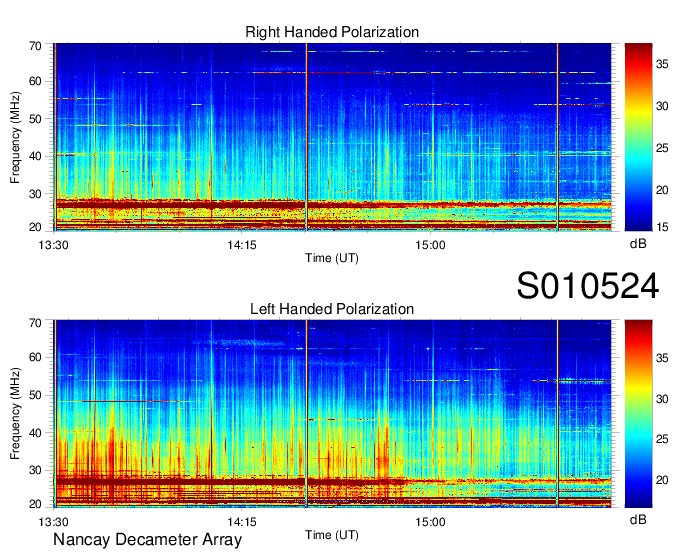Screen dimensions: 680x552
Task: Click the 20 label on the lower colorbar
Action: pyautogui.click(x=662, y=480)
